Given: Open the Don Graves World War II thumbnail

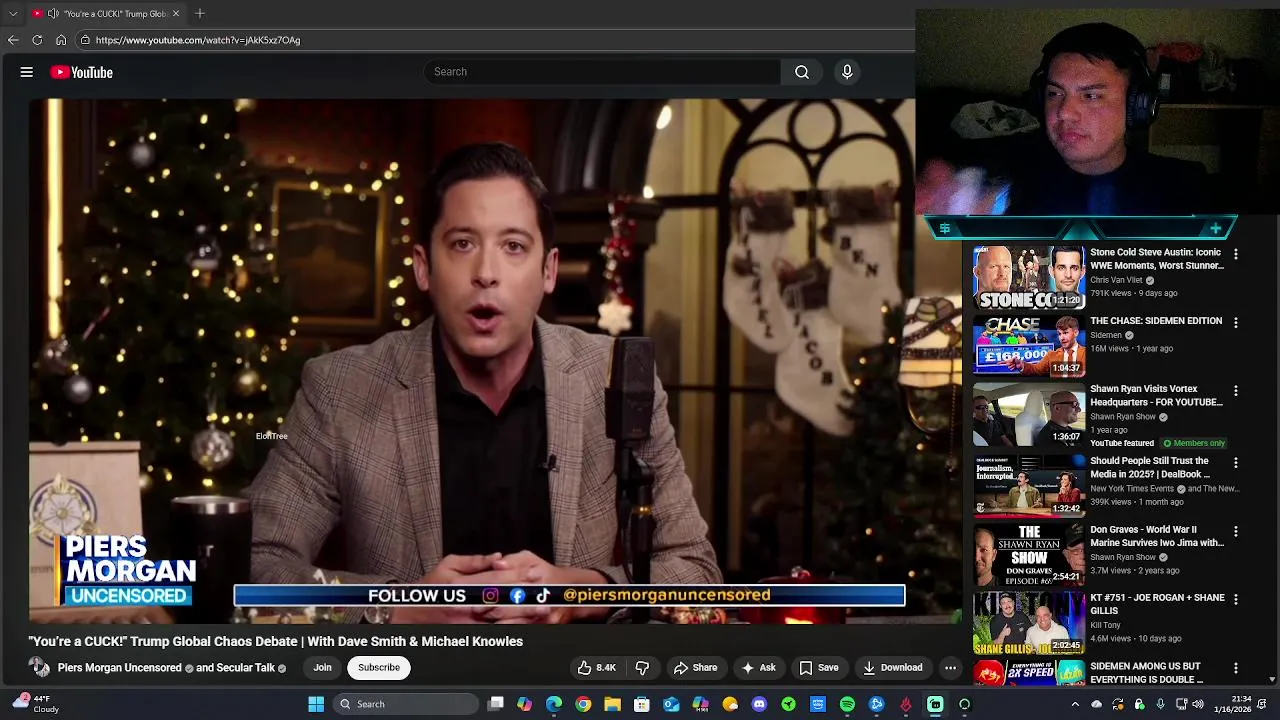Looking at the screenshot, I should coord(1029,555).
